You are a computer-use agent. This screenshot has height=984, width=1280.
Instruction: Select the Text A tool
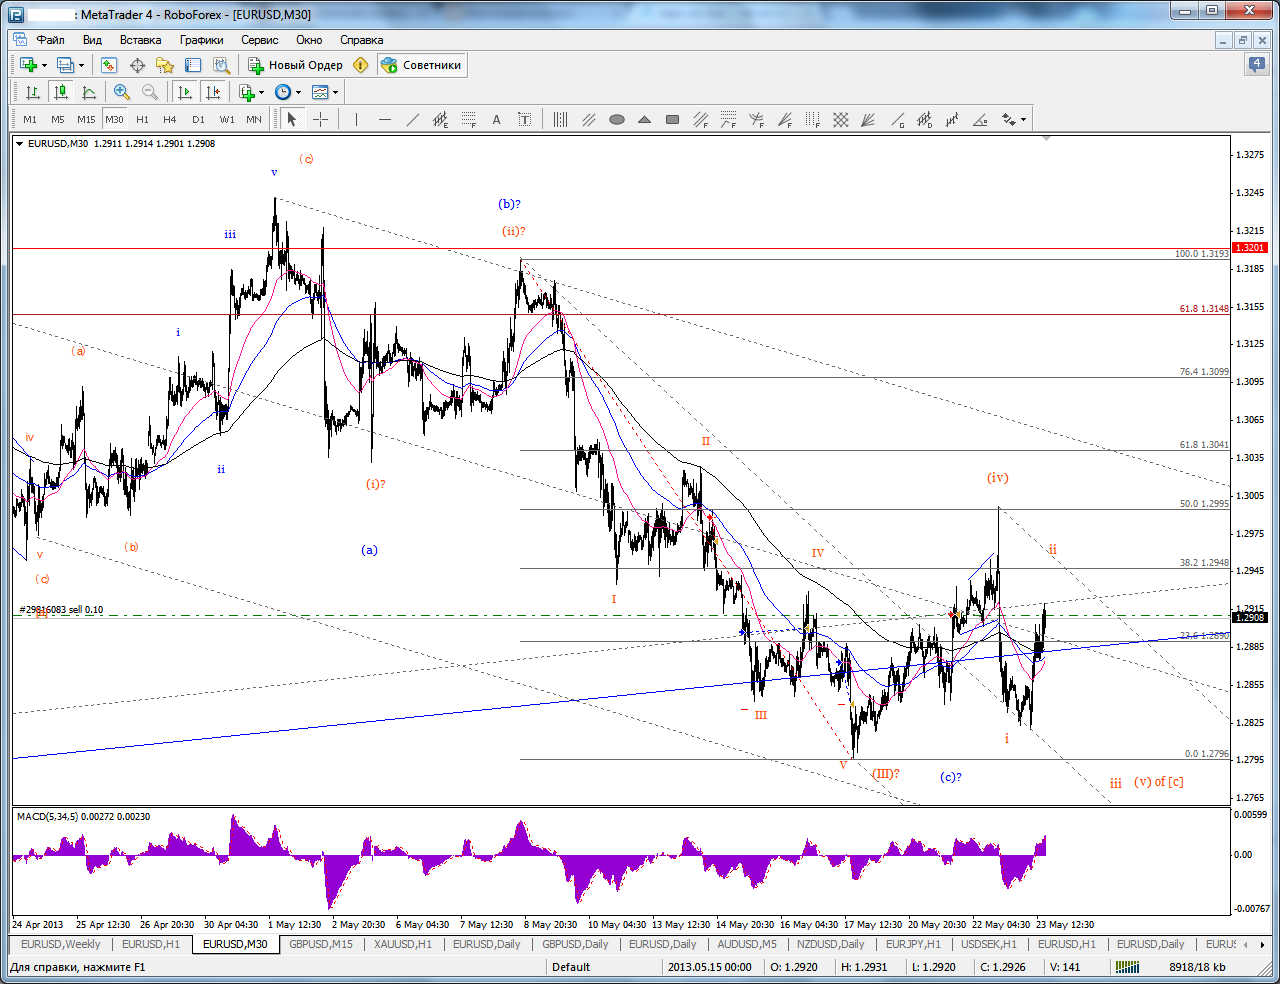496,119
